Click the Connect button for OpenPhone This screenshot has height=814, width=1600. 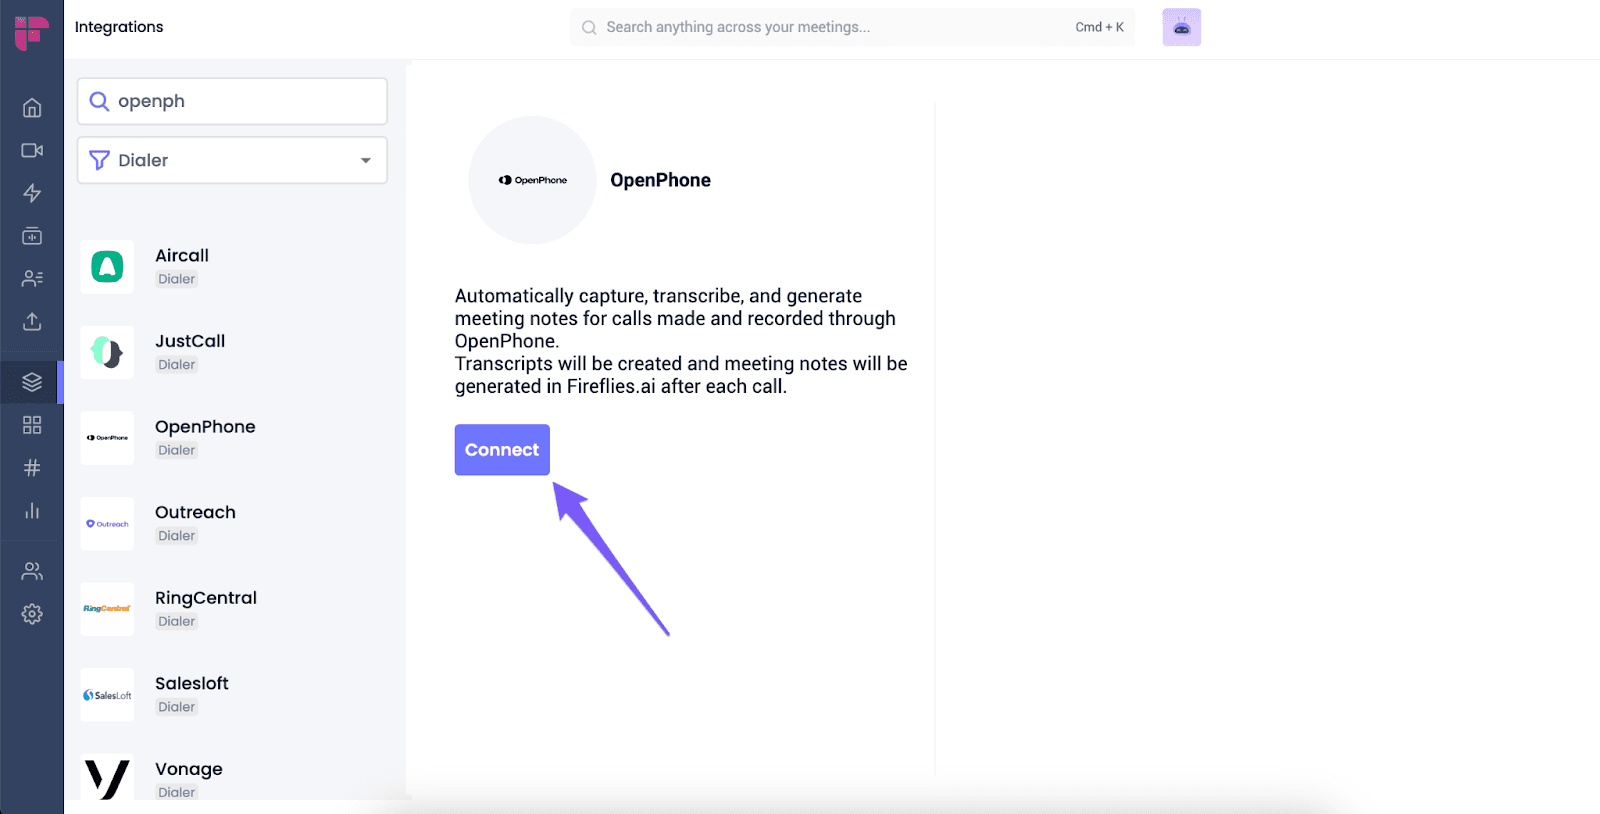coord(502,450)
